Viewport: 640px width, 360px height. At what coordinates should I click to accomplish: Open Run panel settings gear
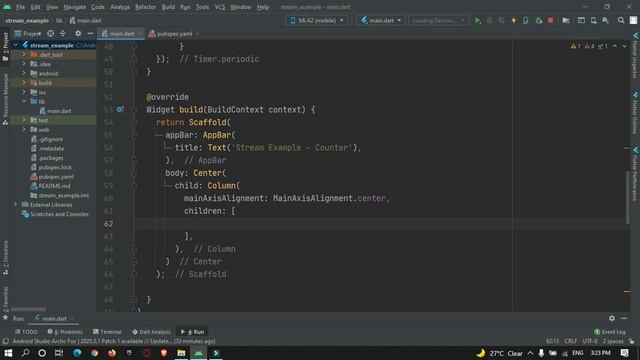[611, 318]
